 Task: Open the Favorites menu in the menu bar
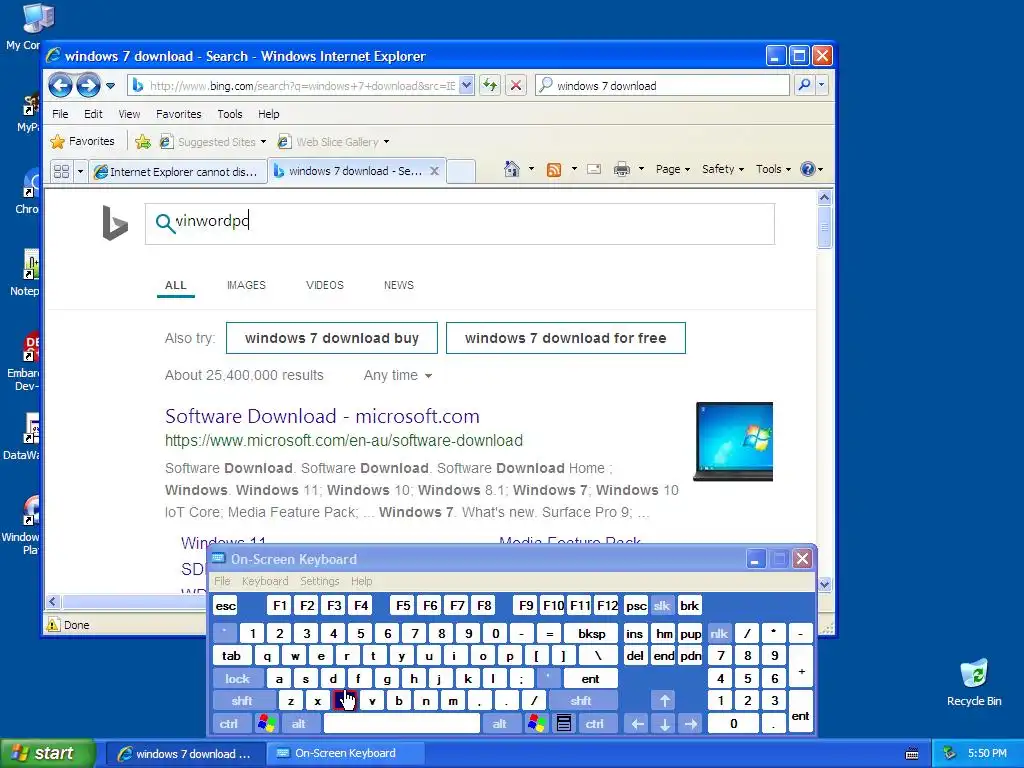tap(178, 114)
